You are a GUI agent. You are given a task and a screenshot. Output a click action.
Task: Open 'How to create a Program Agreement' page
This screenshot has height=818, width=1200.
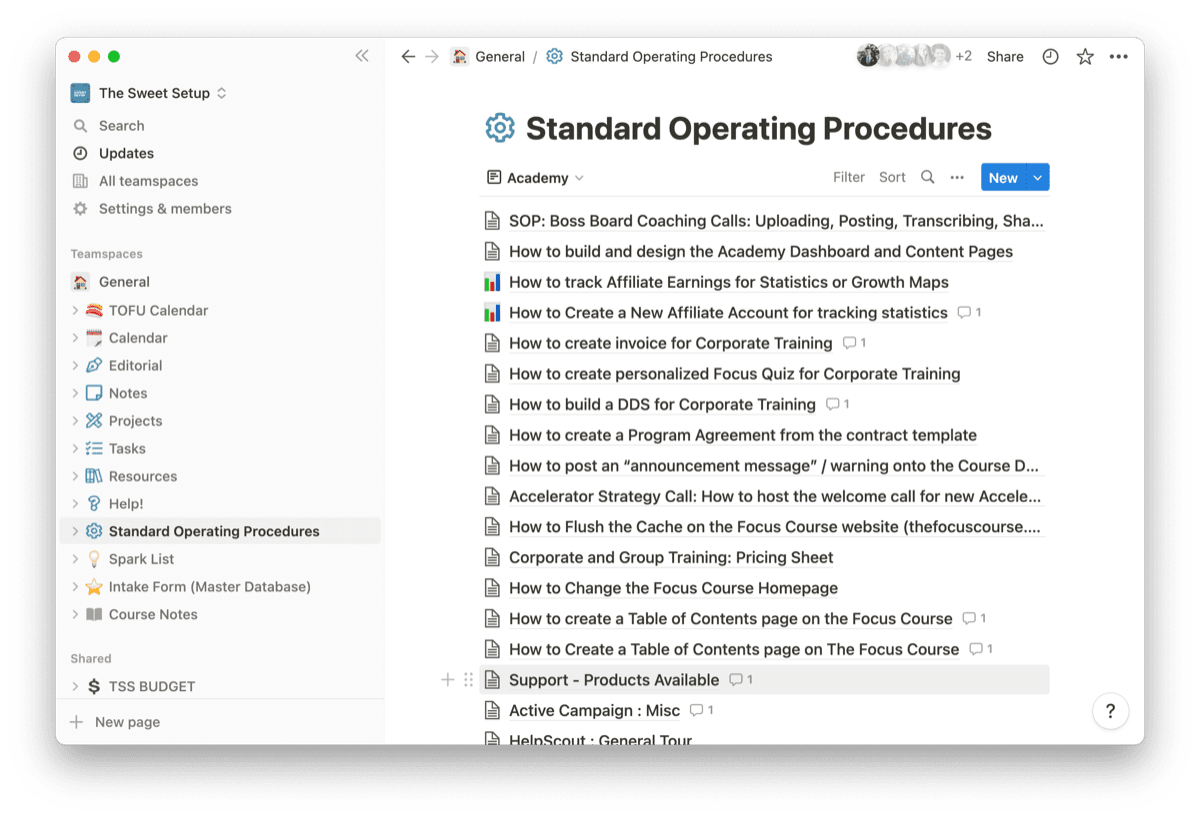[x=743, y=435]
